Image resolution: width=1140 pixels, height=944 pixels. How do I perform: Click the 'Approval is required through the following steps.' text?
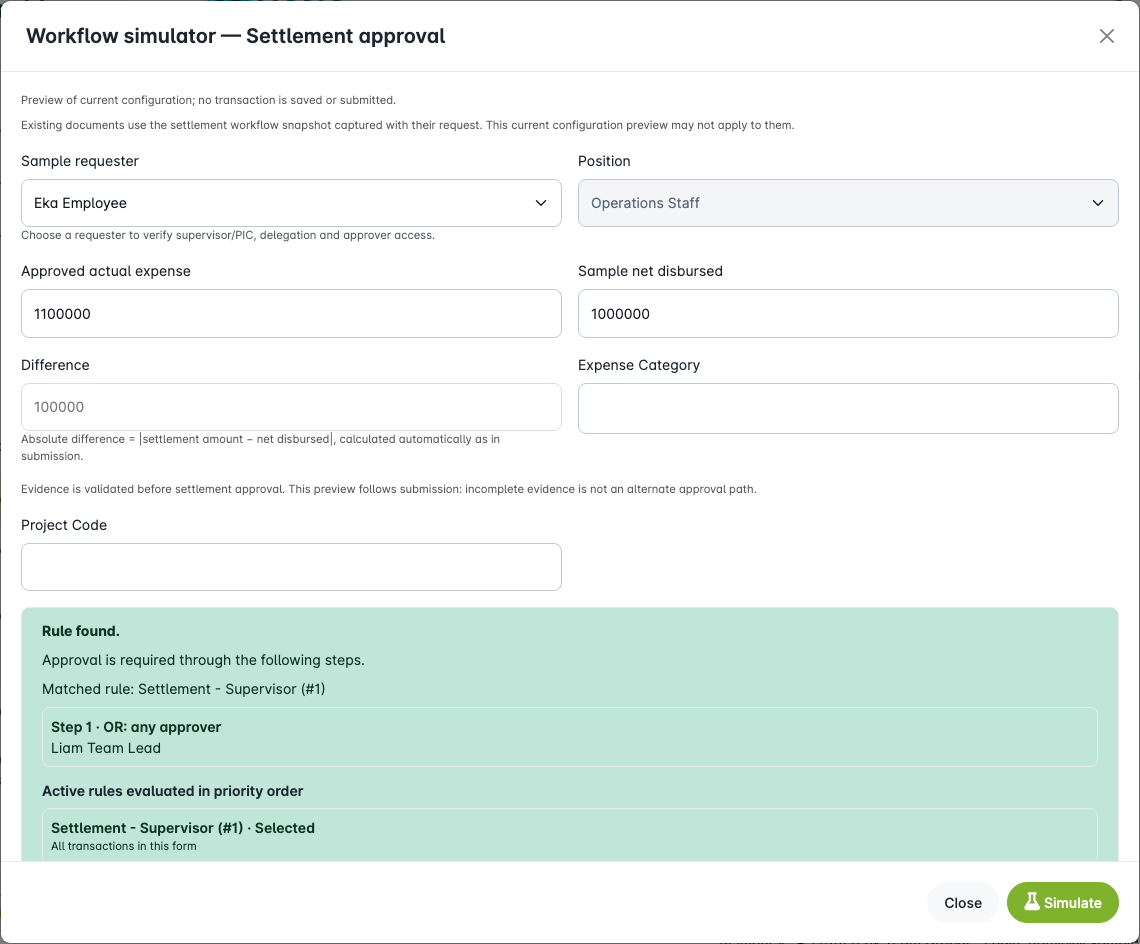point(204,660)
